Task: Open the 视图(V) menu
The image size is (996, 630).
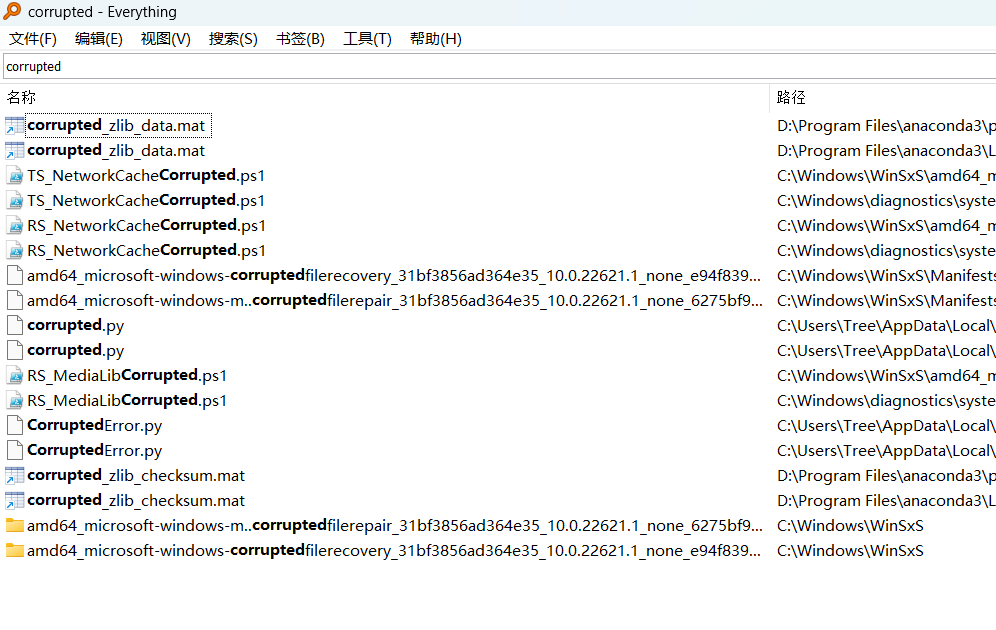Action: 166,39
